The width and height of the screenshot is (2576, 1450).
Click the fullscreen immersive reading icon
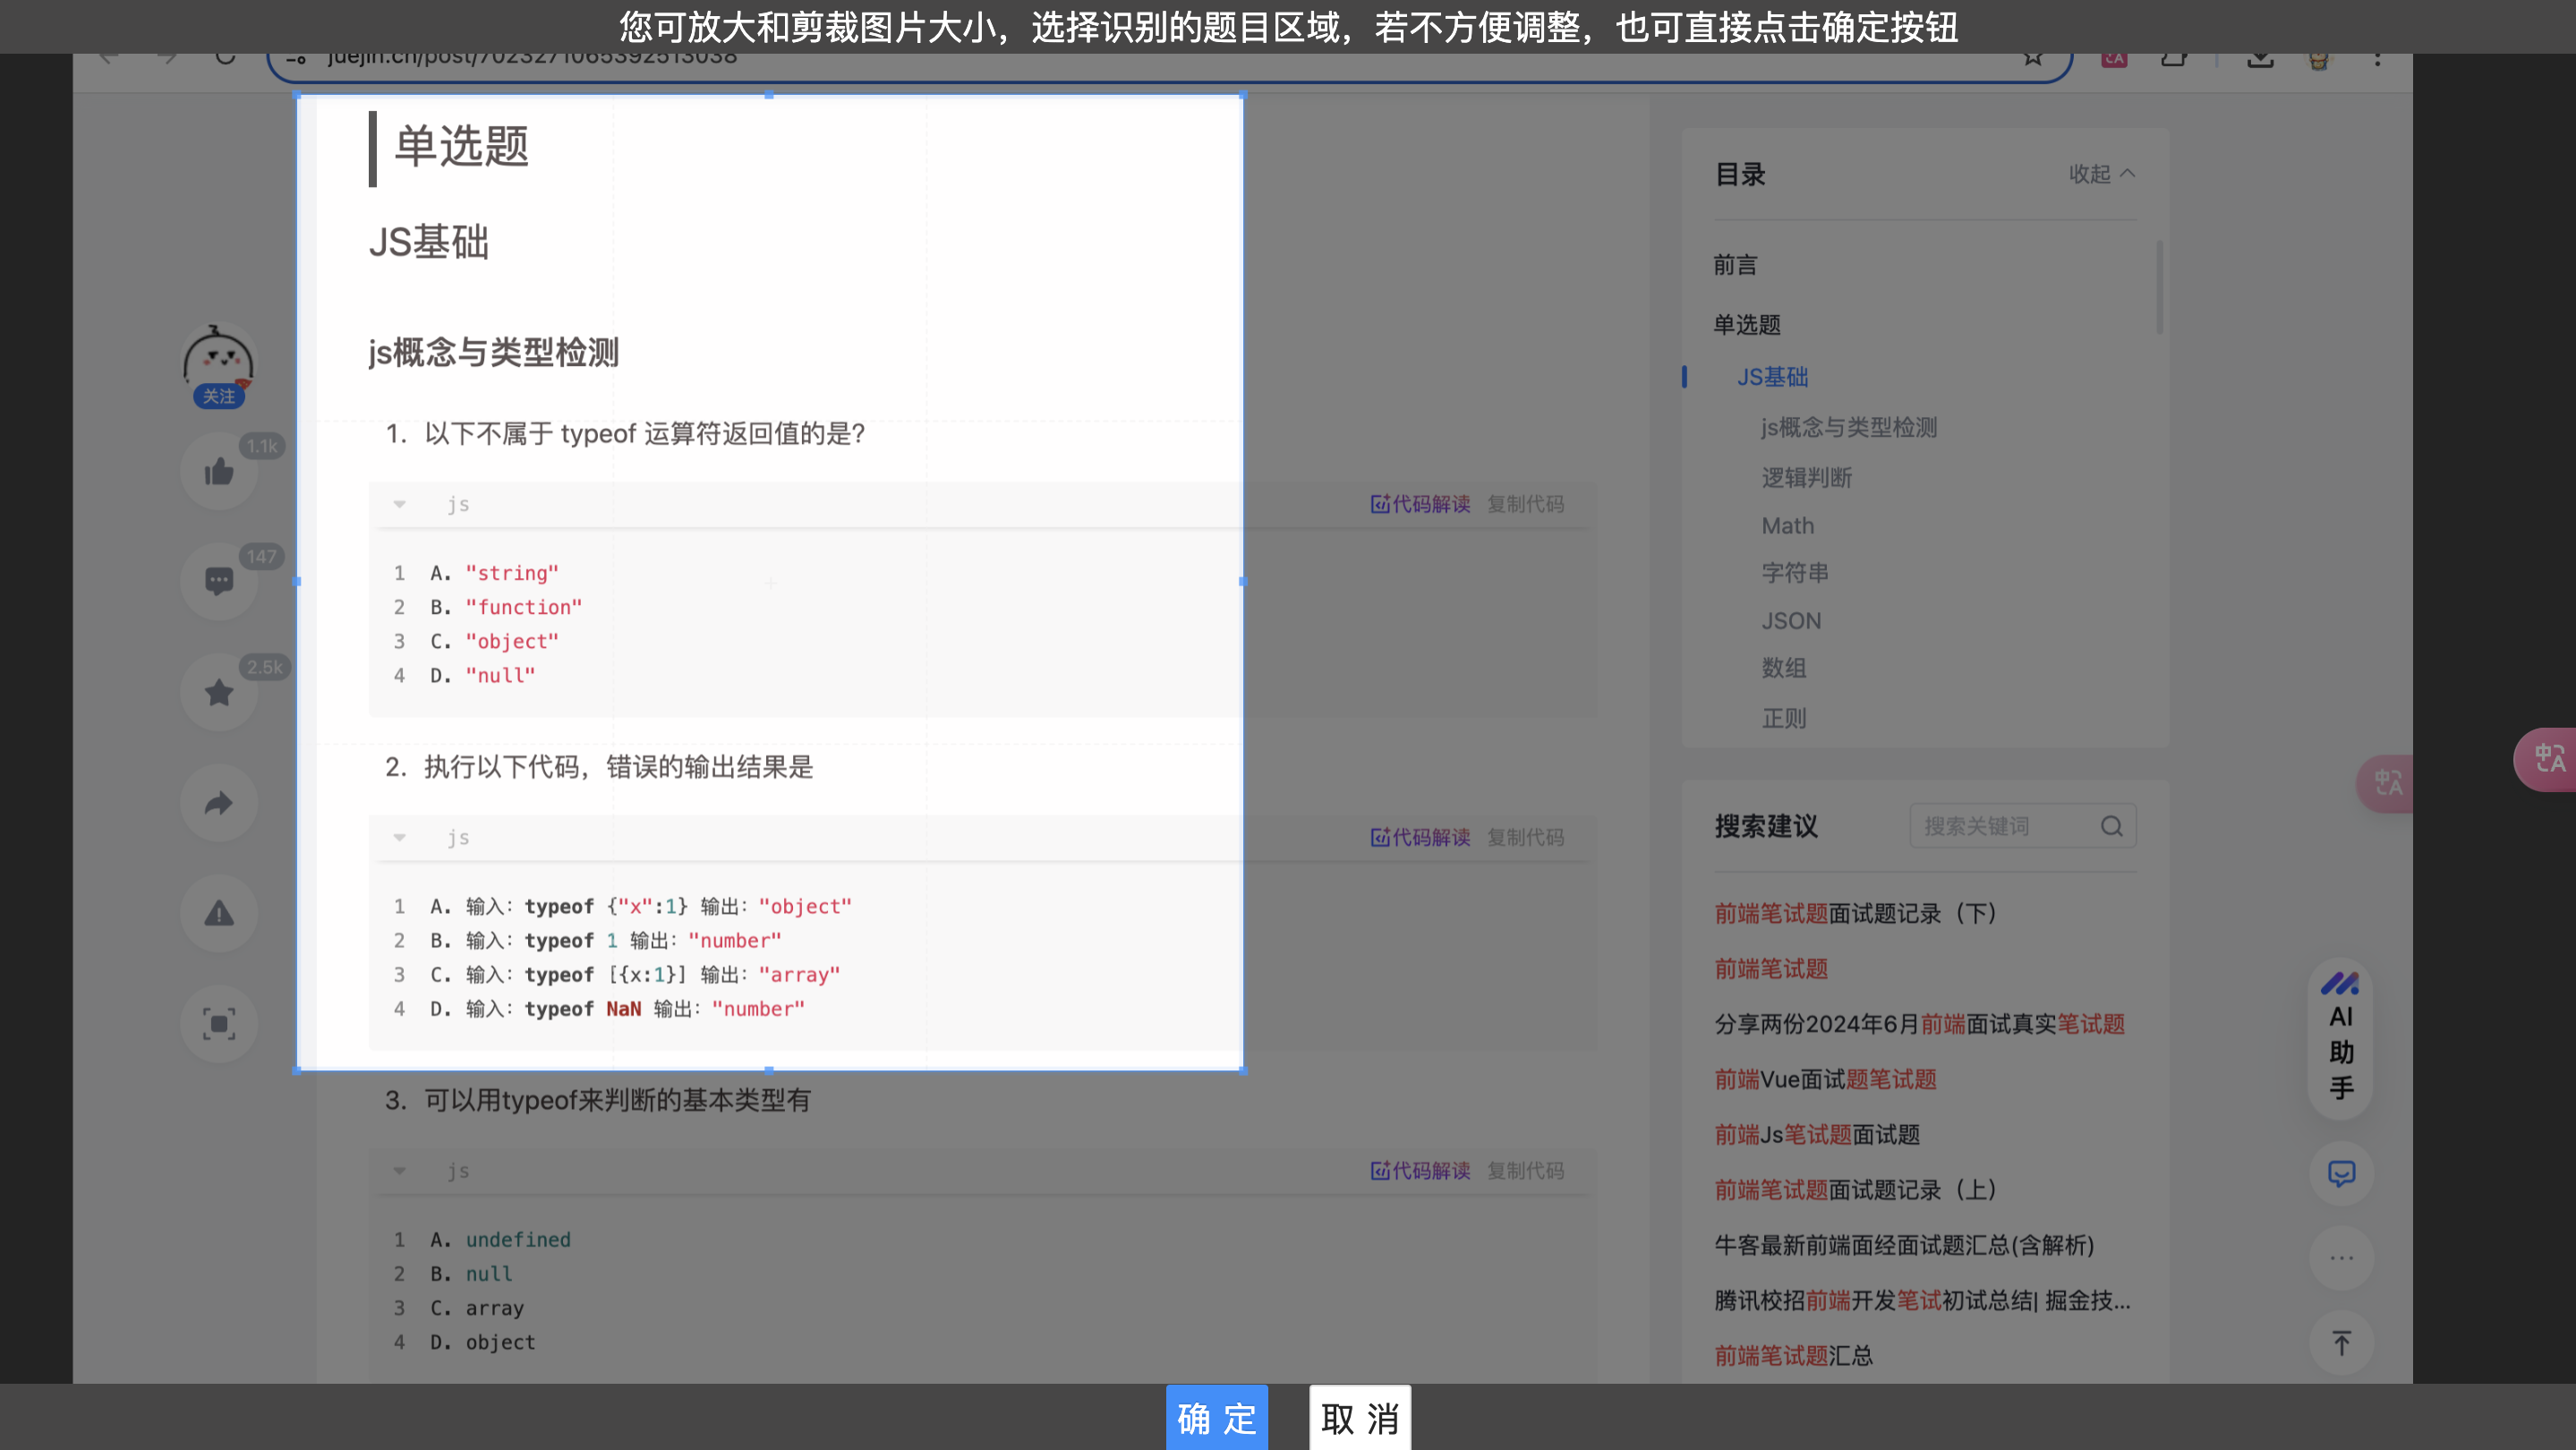coord(219,1023)
